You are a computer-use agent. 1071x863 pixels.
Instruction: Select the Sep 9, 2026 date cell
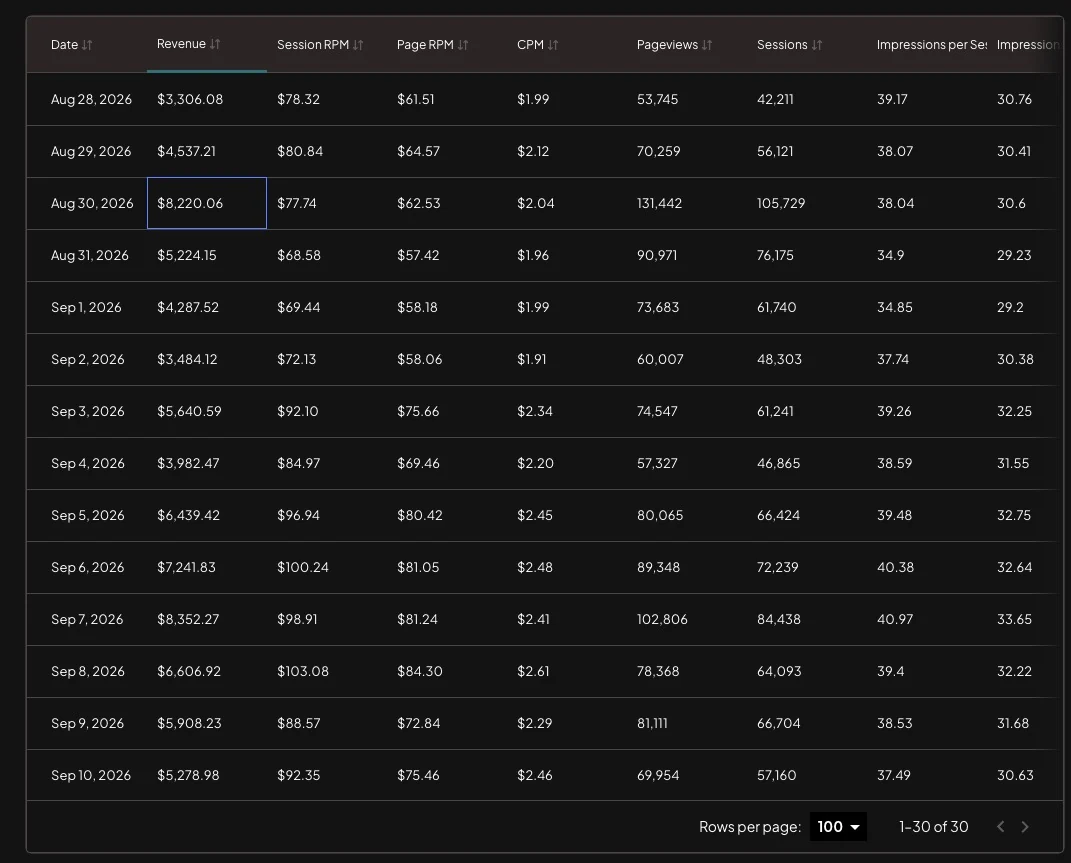point(87,723)
